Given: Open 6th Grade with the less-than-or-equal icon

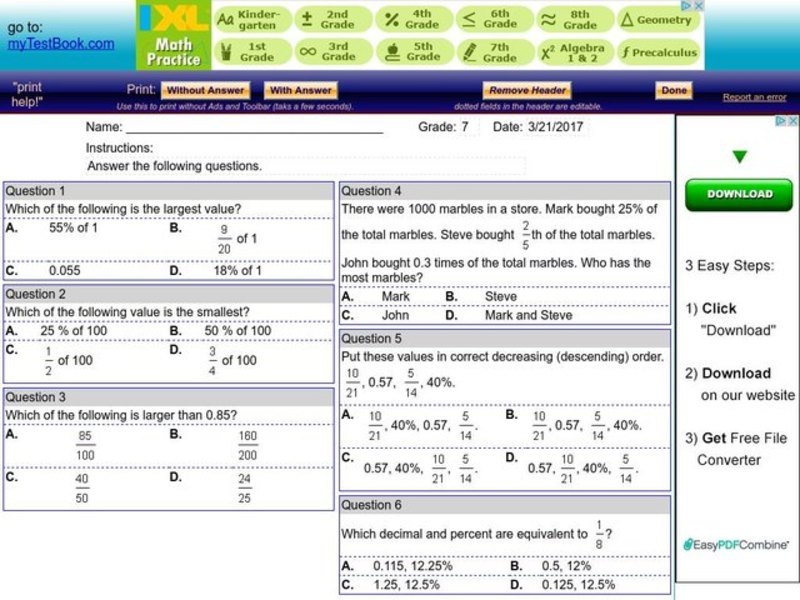Looking at the screenshot, I should (x=471, y=19).
